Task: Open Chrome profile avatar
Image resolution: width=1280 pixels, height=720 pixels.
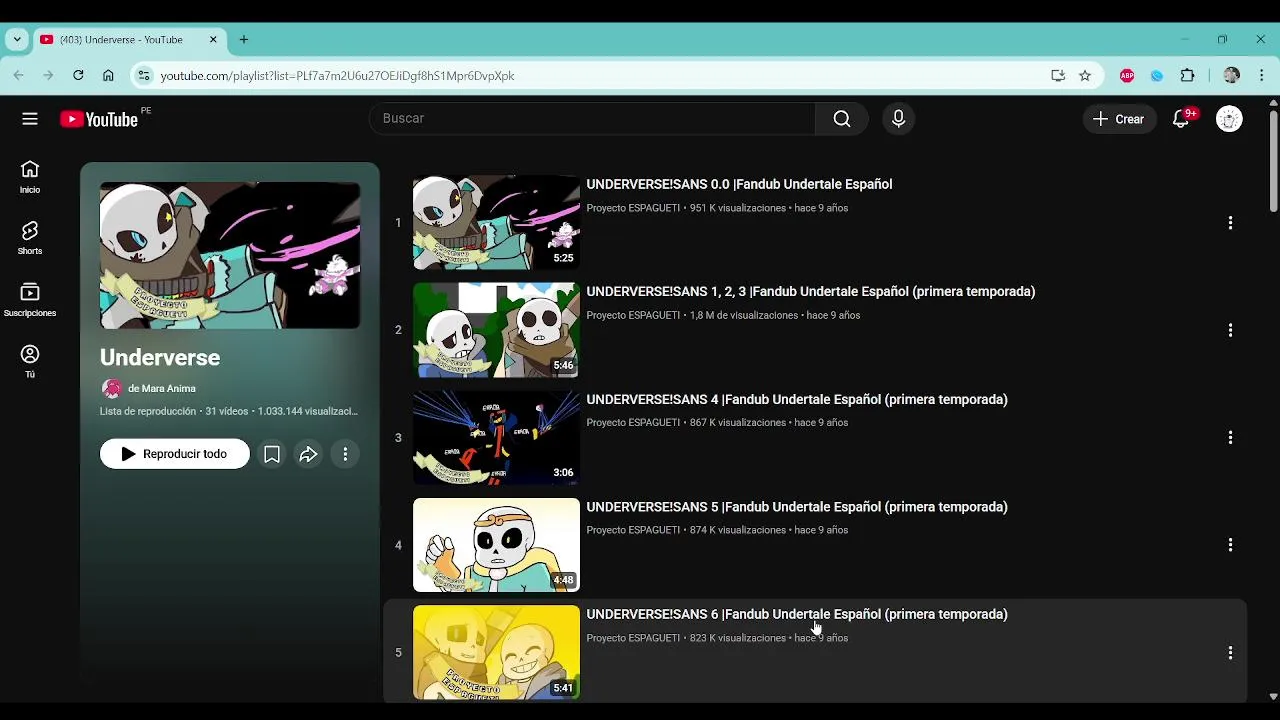Action: point(1231,75)
